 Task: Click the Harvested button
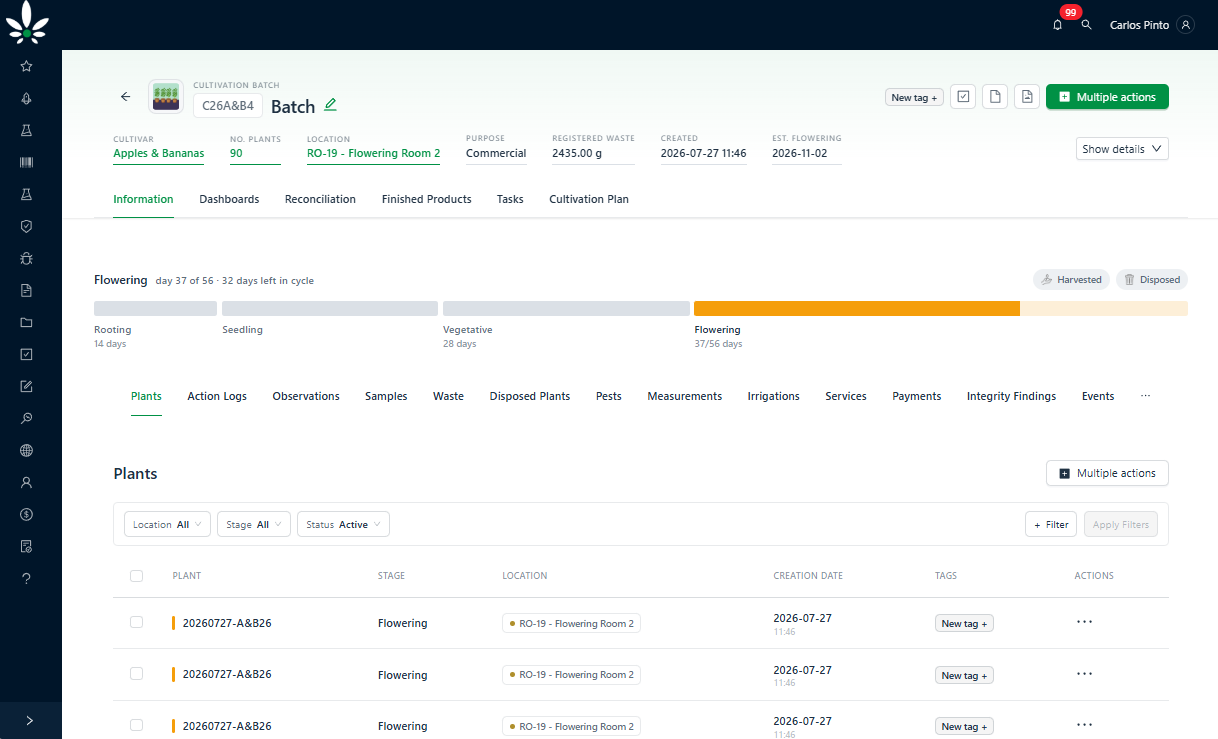1071,280
